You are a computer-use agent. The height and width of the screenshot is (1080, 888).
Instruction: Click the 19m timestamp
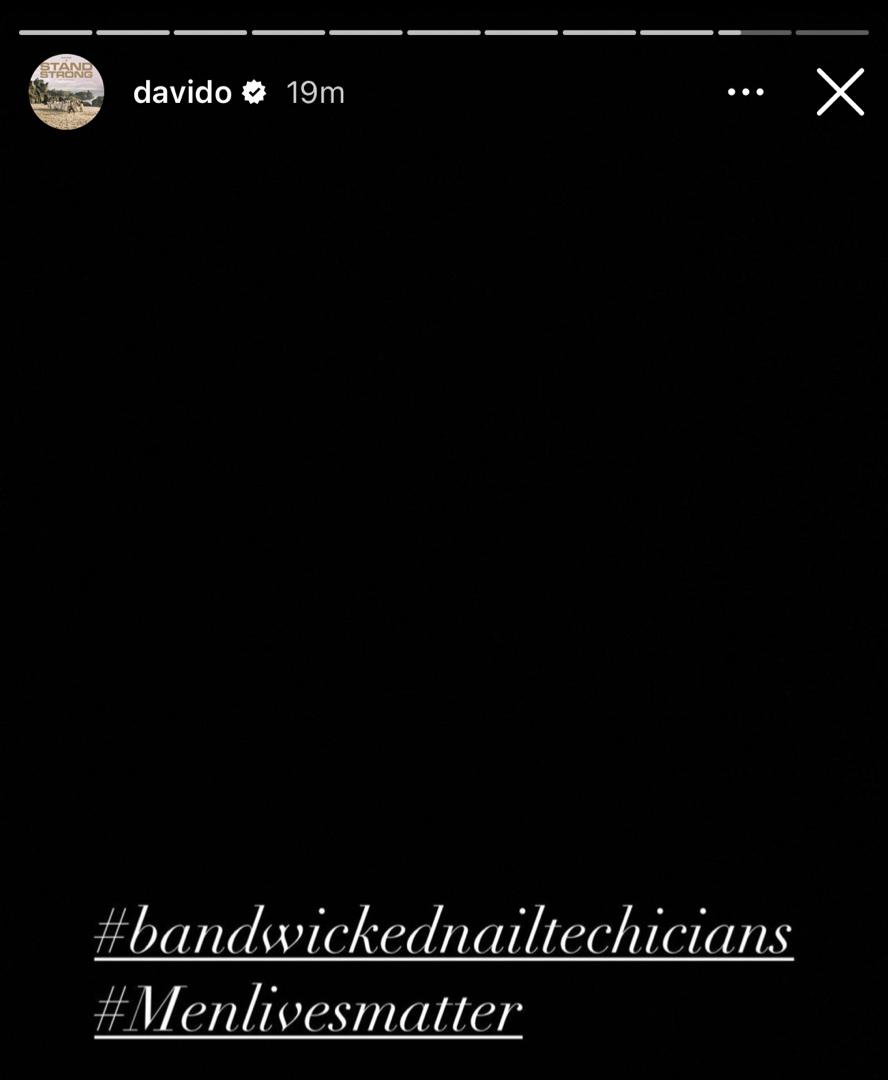point(315,92)
